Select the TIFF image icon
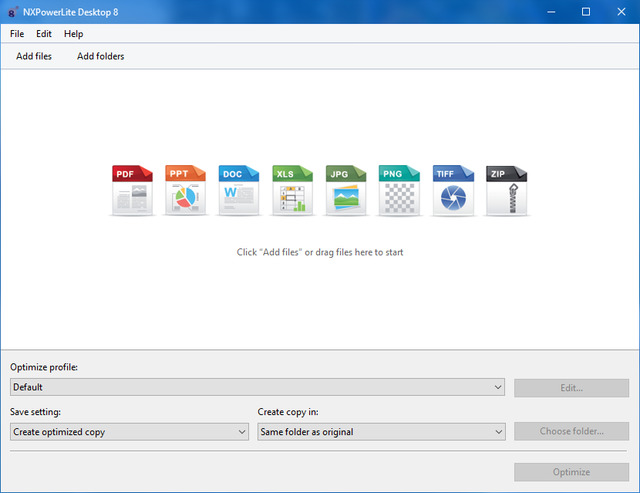This screenshot has height=493, width=640. click(453, 191)
